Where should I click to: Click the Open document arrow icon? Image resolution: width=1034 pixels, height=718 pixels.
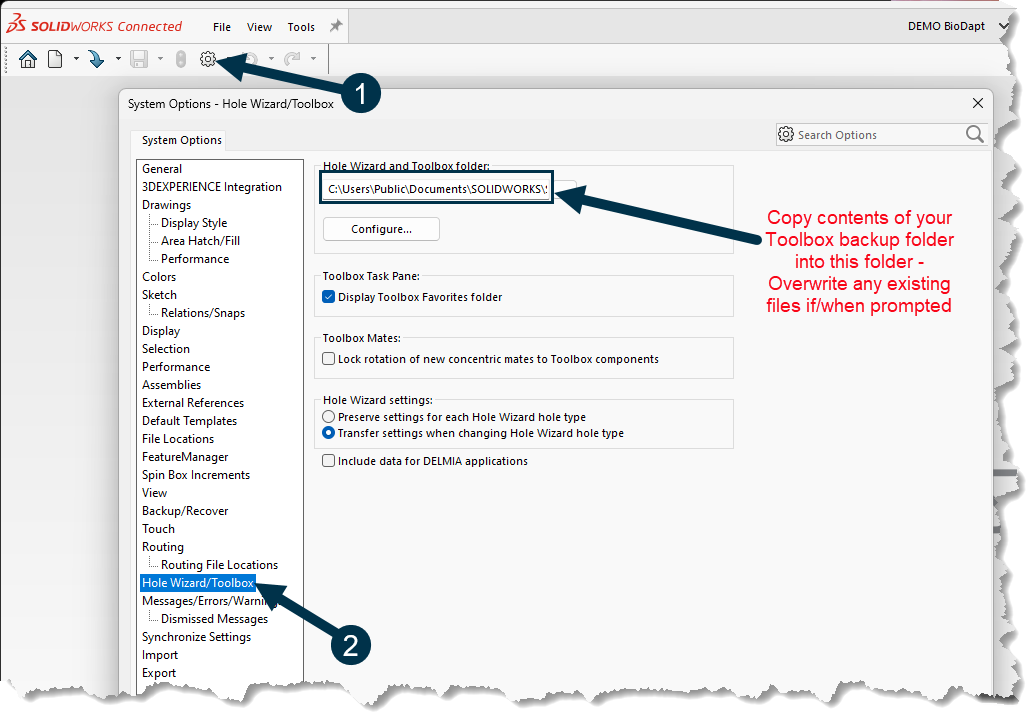coord(96,59)
